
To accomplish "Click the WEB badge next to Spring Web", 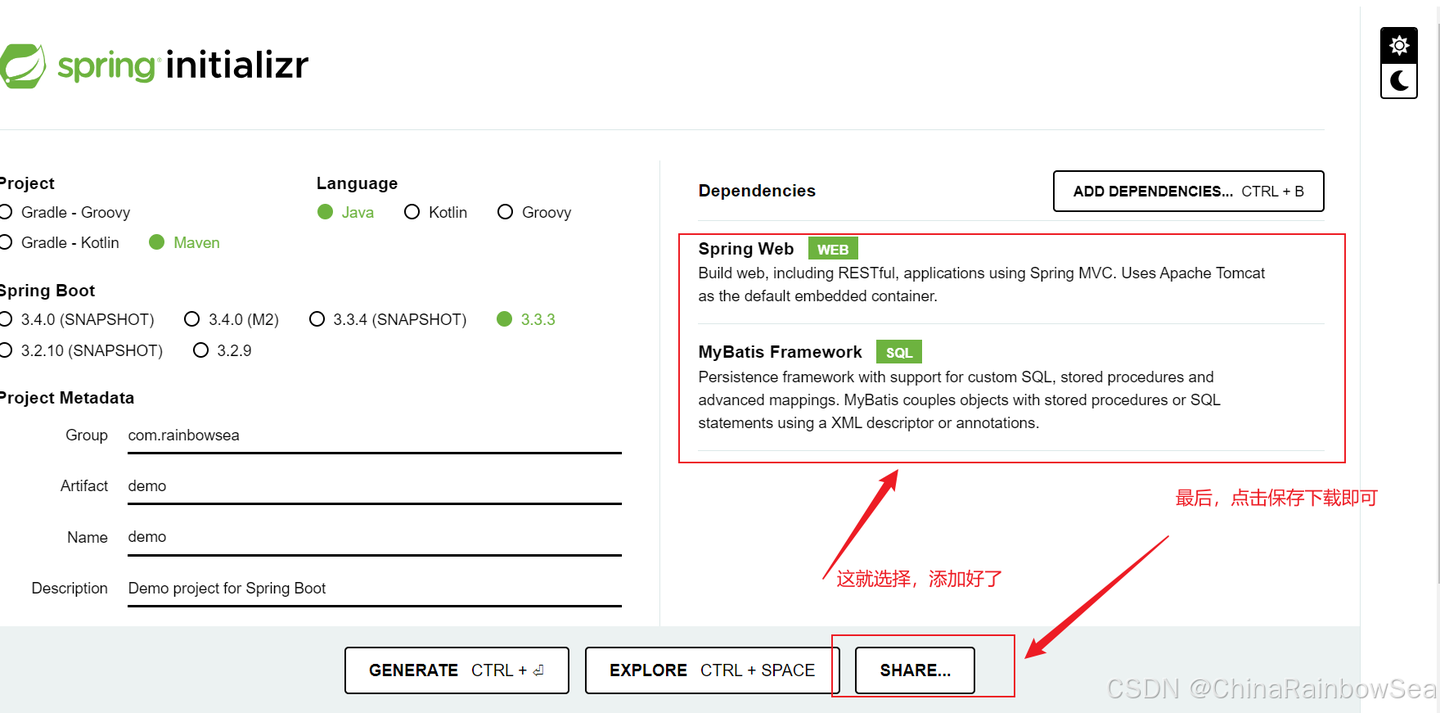I will coord(832,248).
